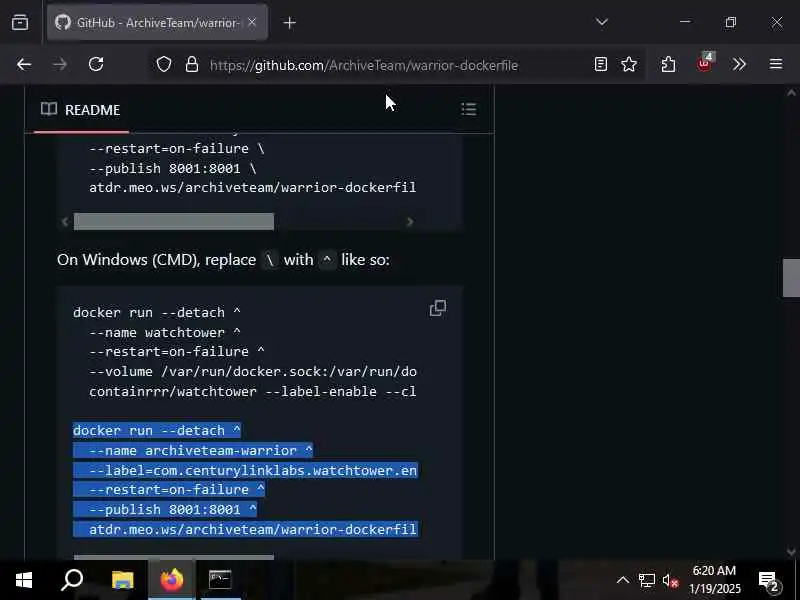Minimize the Firefox window
800x600 pixels.
pyautogui.click(x=685, y=22)
